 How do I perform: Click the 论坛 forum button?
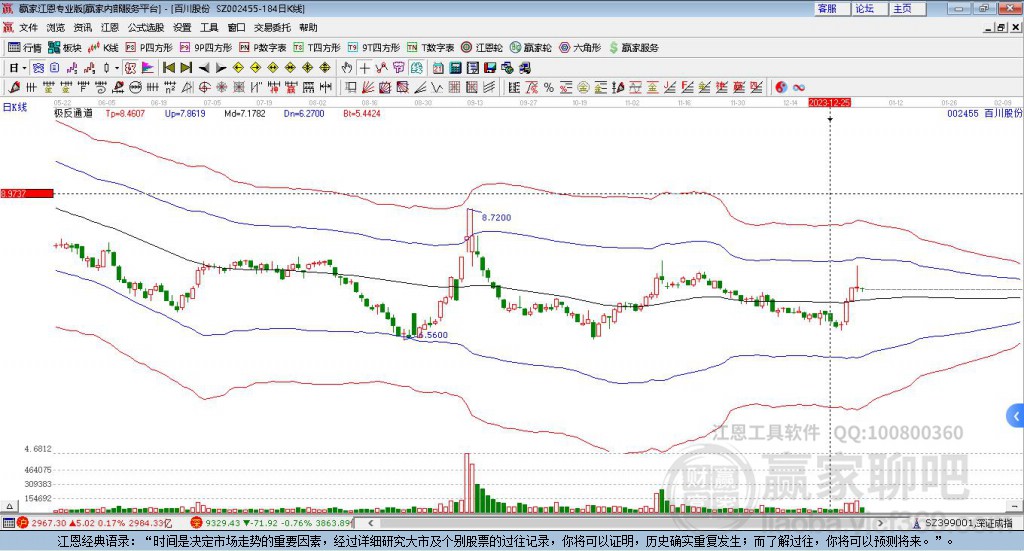pos(869,8)
